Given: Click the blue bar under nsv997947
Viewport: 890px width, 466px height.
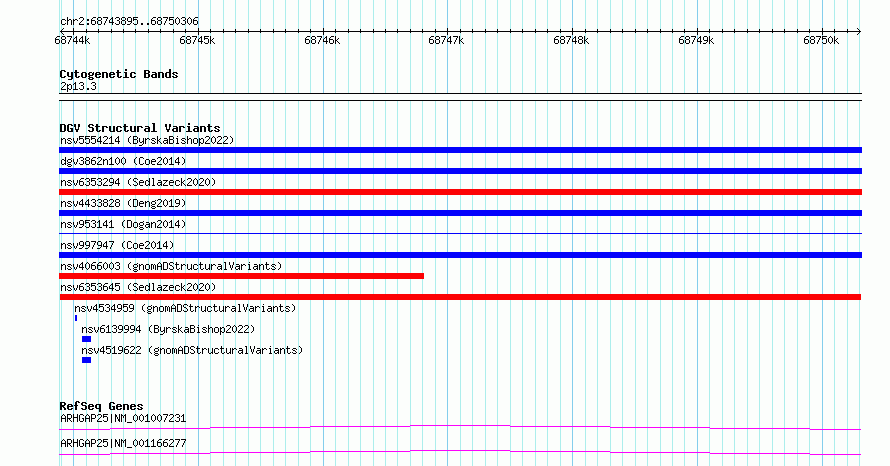Looking at the screenshot, I should (460, 255).
